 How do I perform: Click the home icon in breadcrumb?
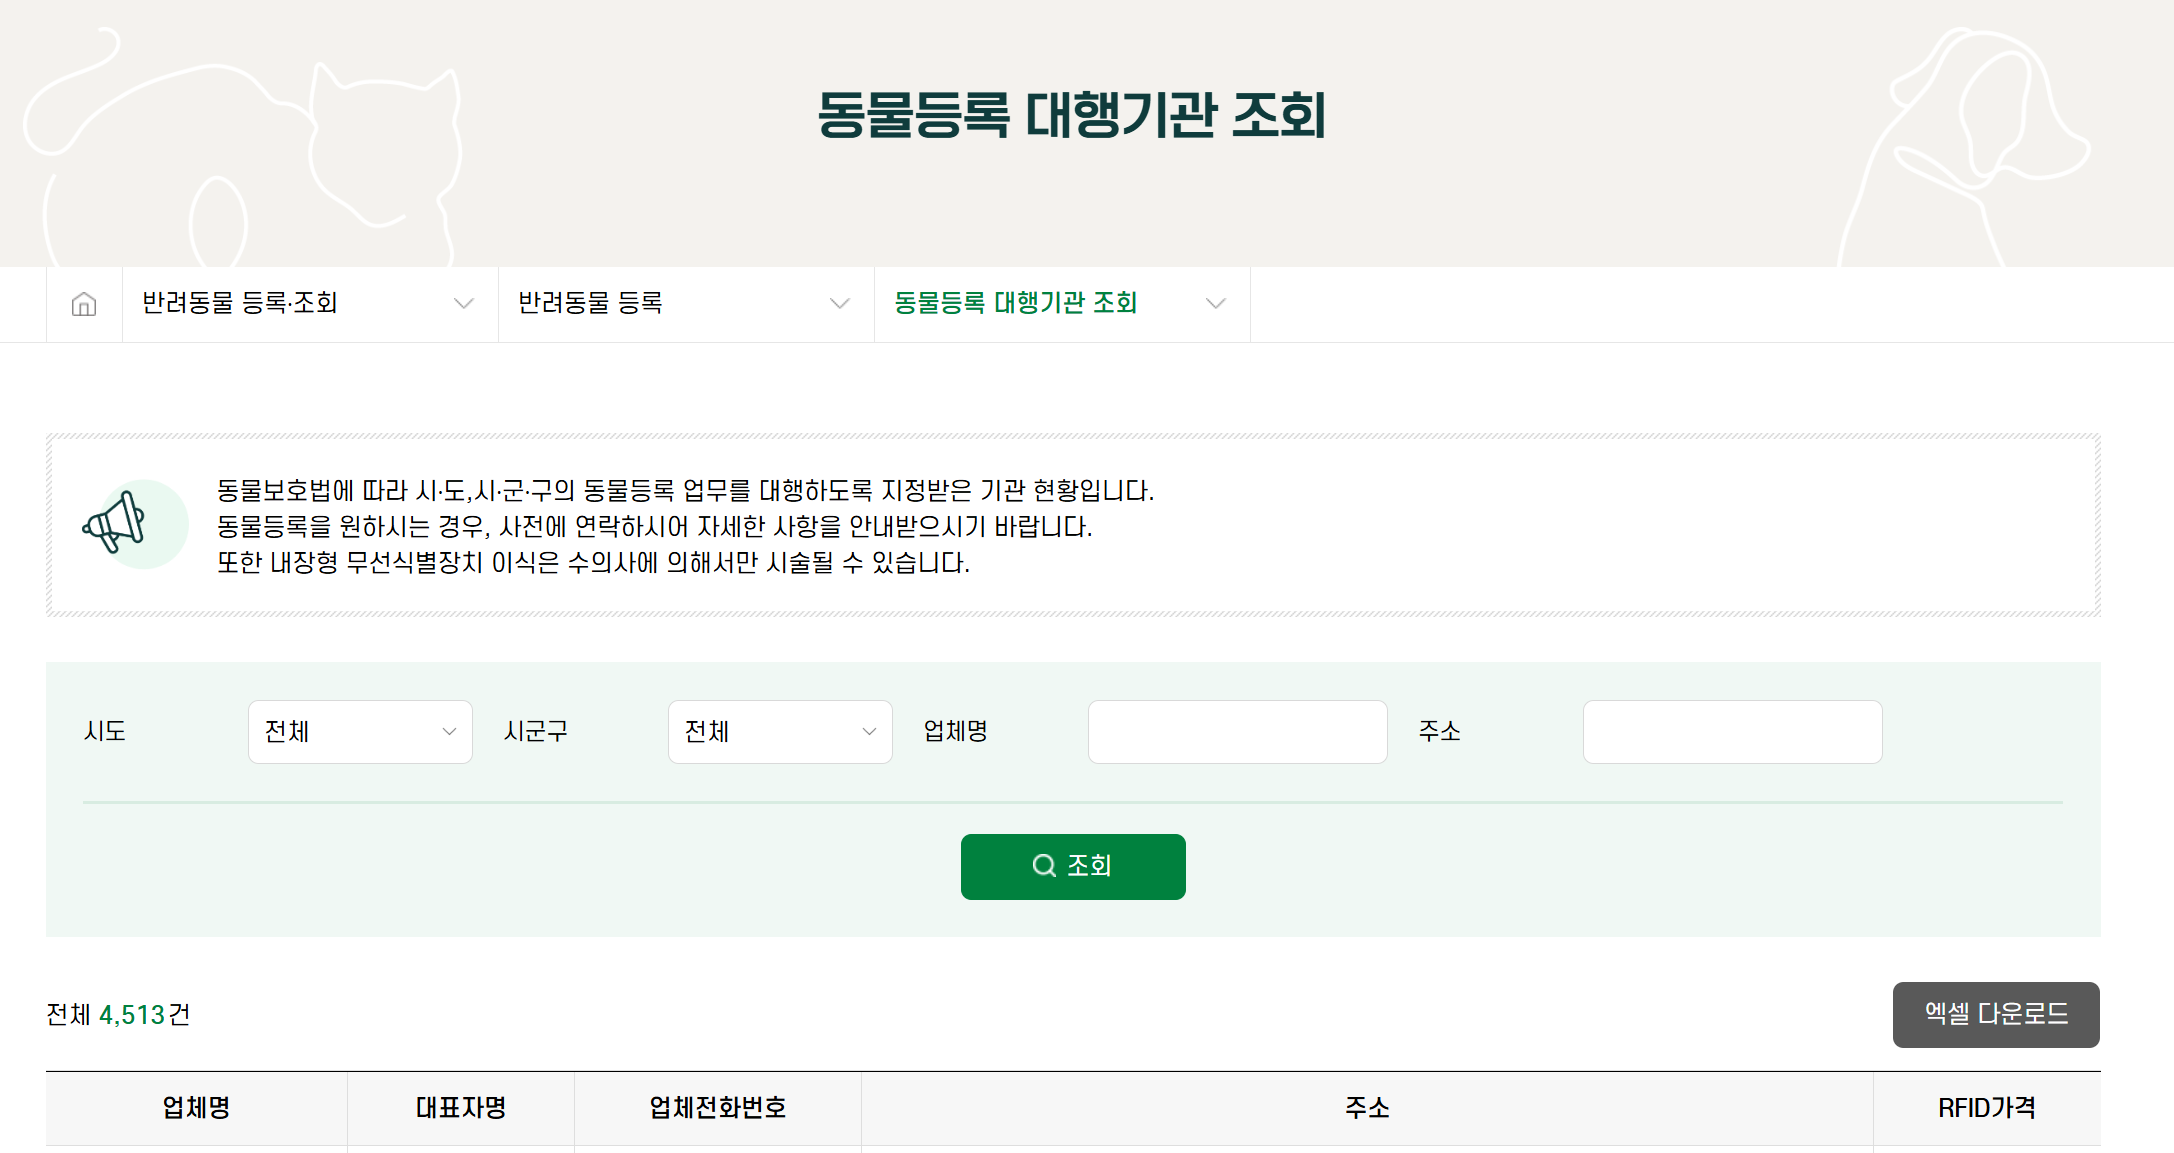84,304
